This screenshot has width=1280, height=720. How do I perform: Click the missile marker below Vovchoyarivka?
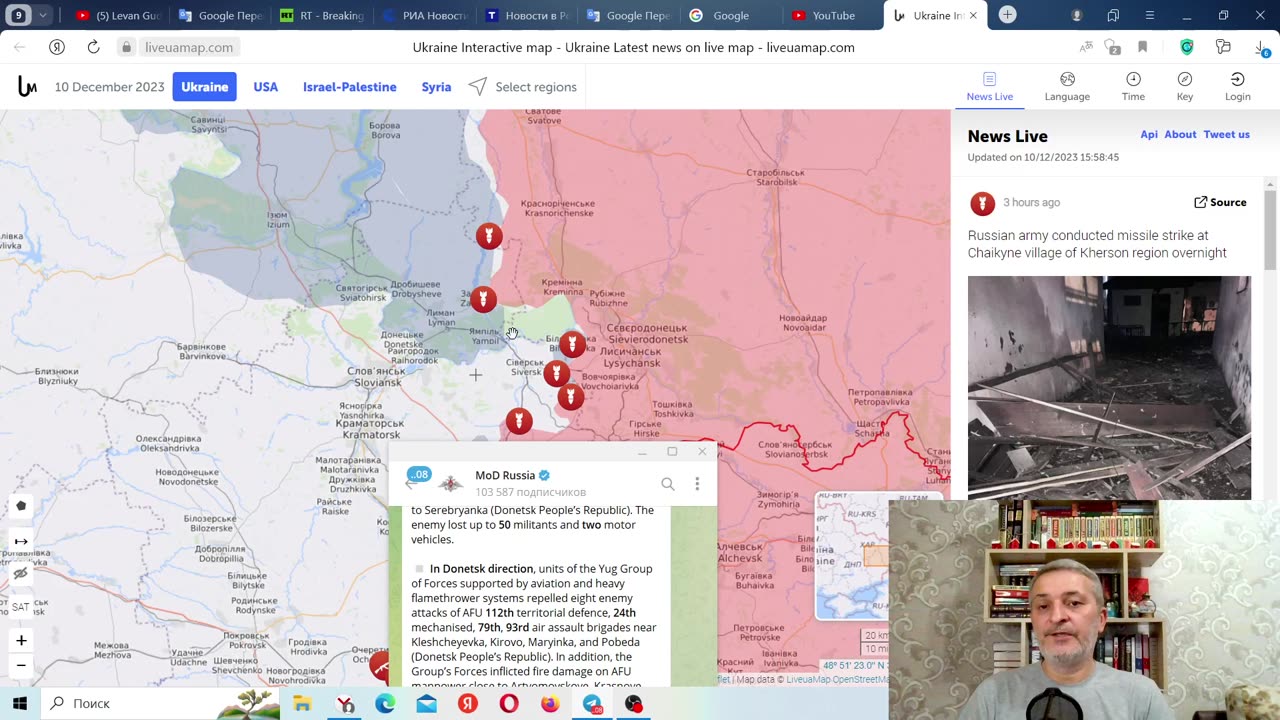pyautogui.click(x=570, y=397)
